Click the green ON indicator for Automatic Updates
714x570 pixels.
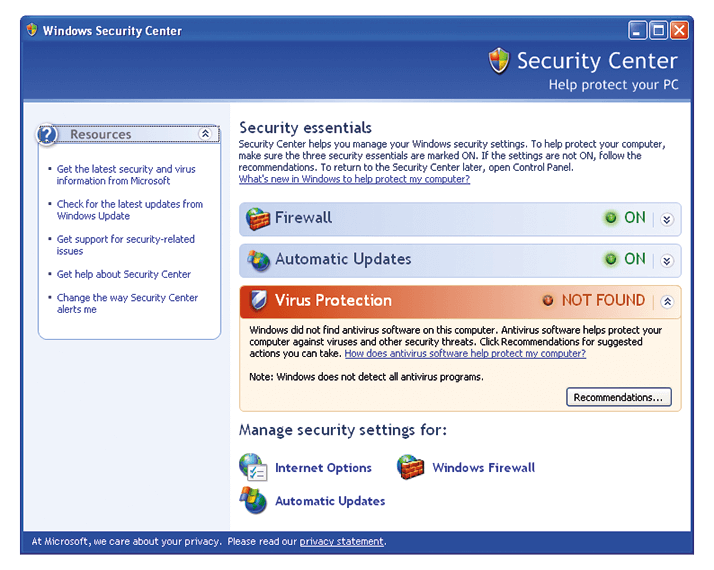[x=610, y=259]
